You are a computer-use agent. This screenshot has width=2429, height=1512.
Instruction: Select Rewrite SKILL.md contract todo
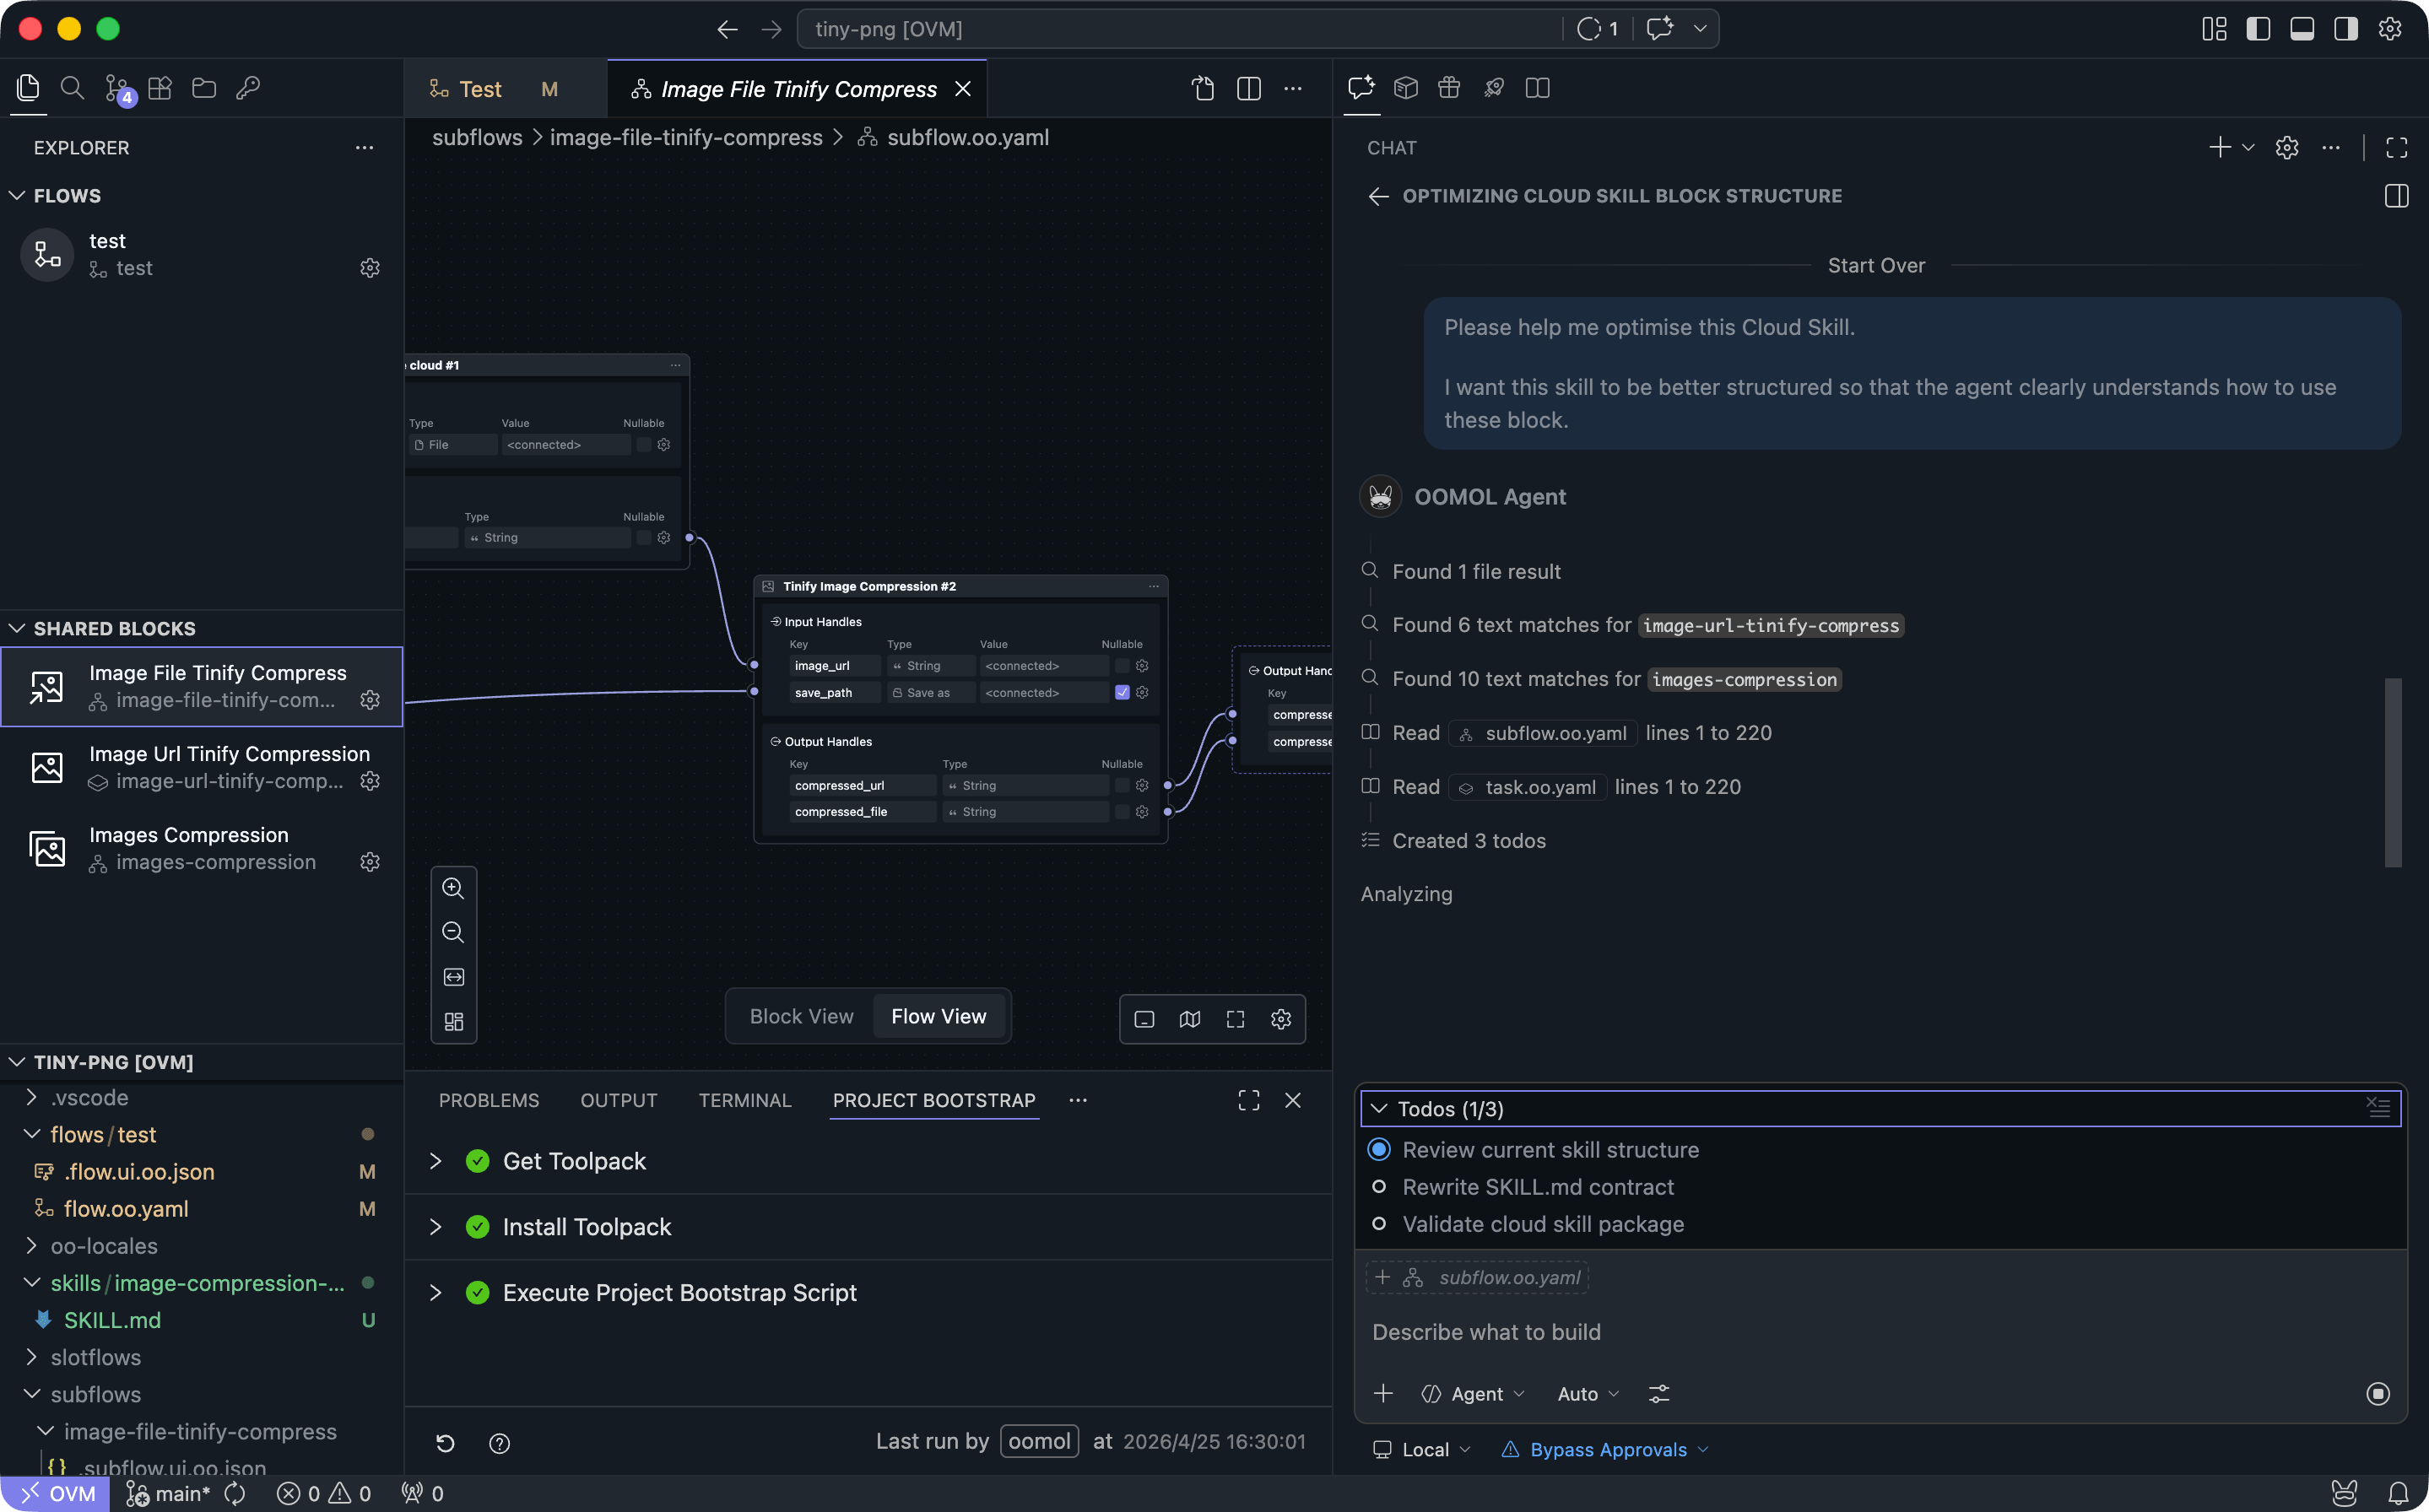[x=1880, y=1187]
